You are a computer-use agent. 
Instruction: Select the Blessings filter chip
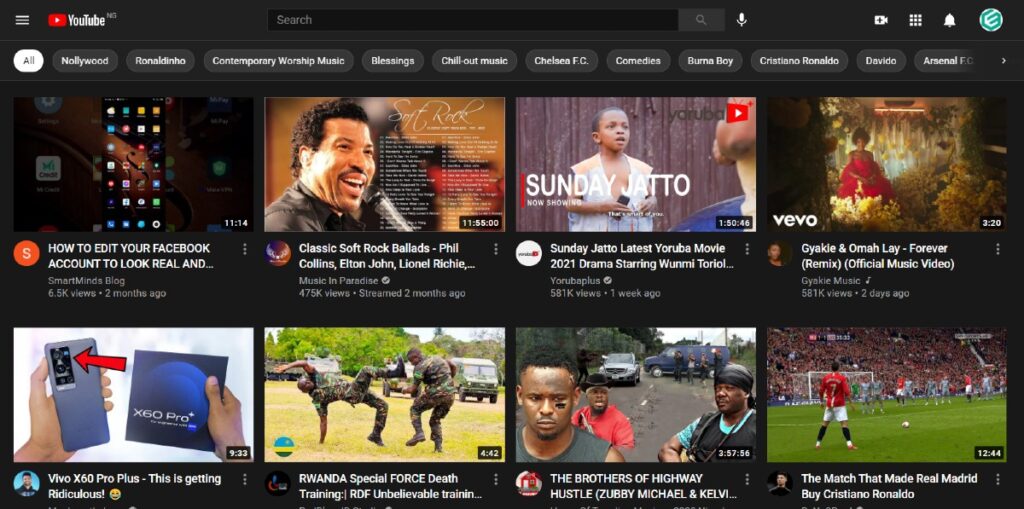[x=392, y=61]
